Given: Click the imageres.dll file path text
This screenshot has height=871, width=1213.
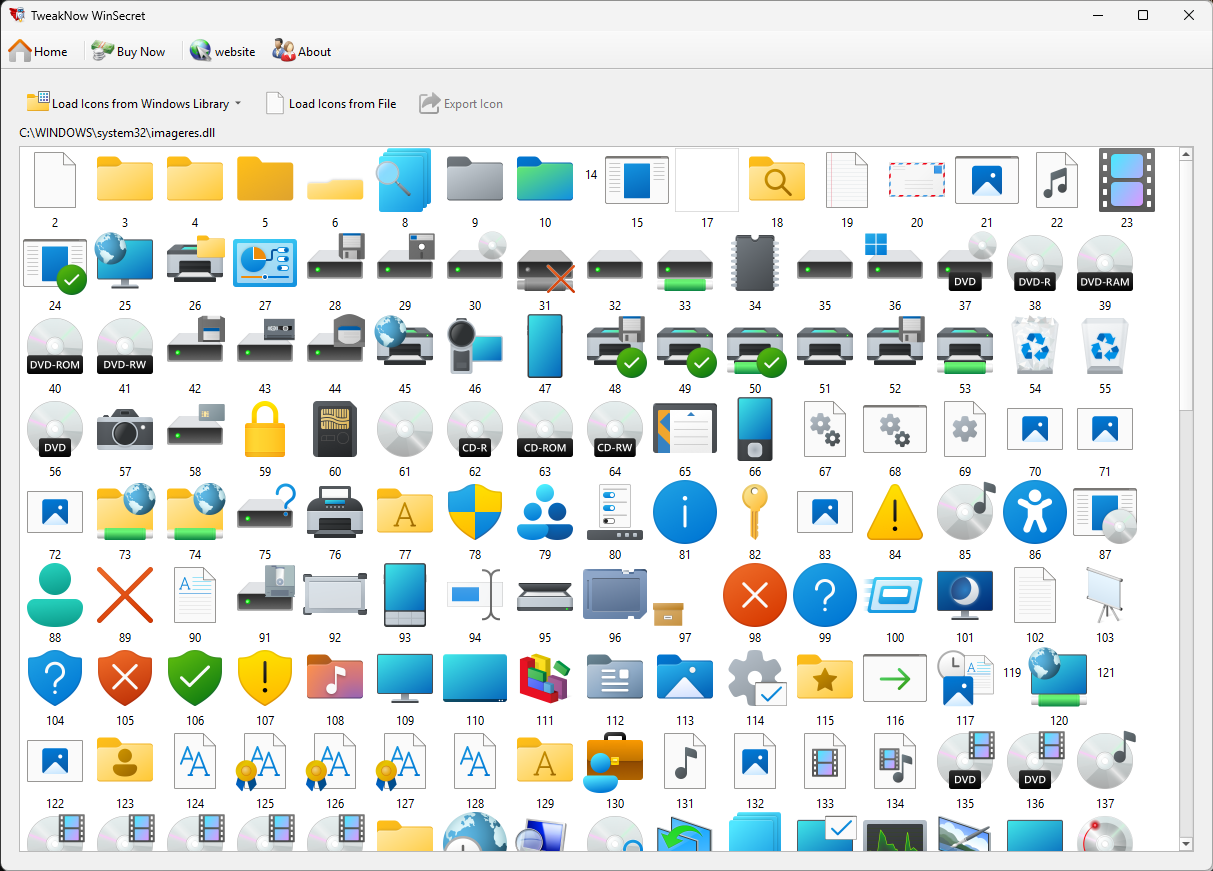Looking at the screenshot, I should coord(117,132).
